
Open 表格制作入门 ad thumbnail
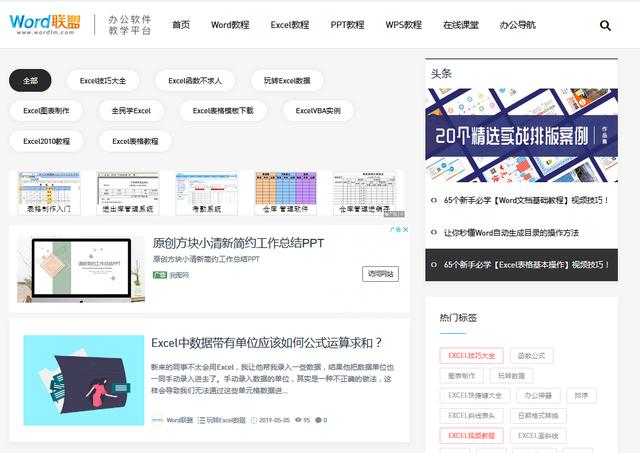(x=49, y=193)
